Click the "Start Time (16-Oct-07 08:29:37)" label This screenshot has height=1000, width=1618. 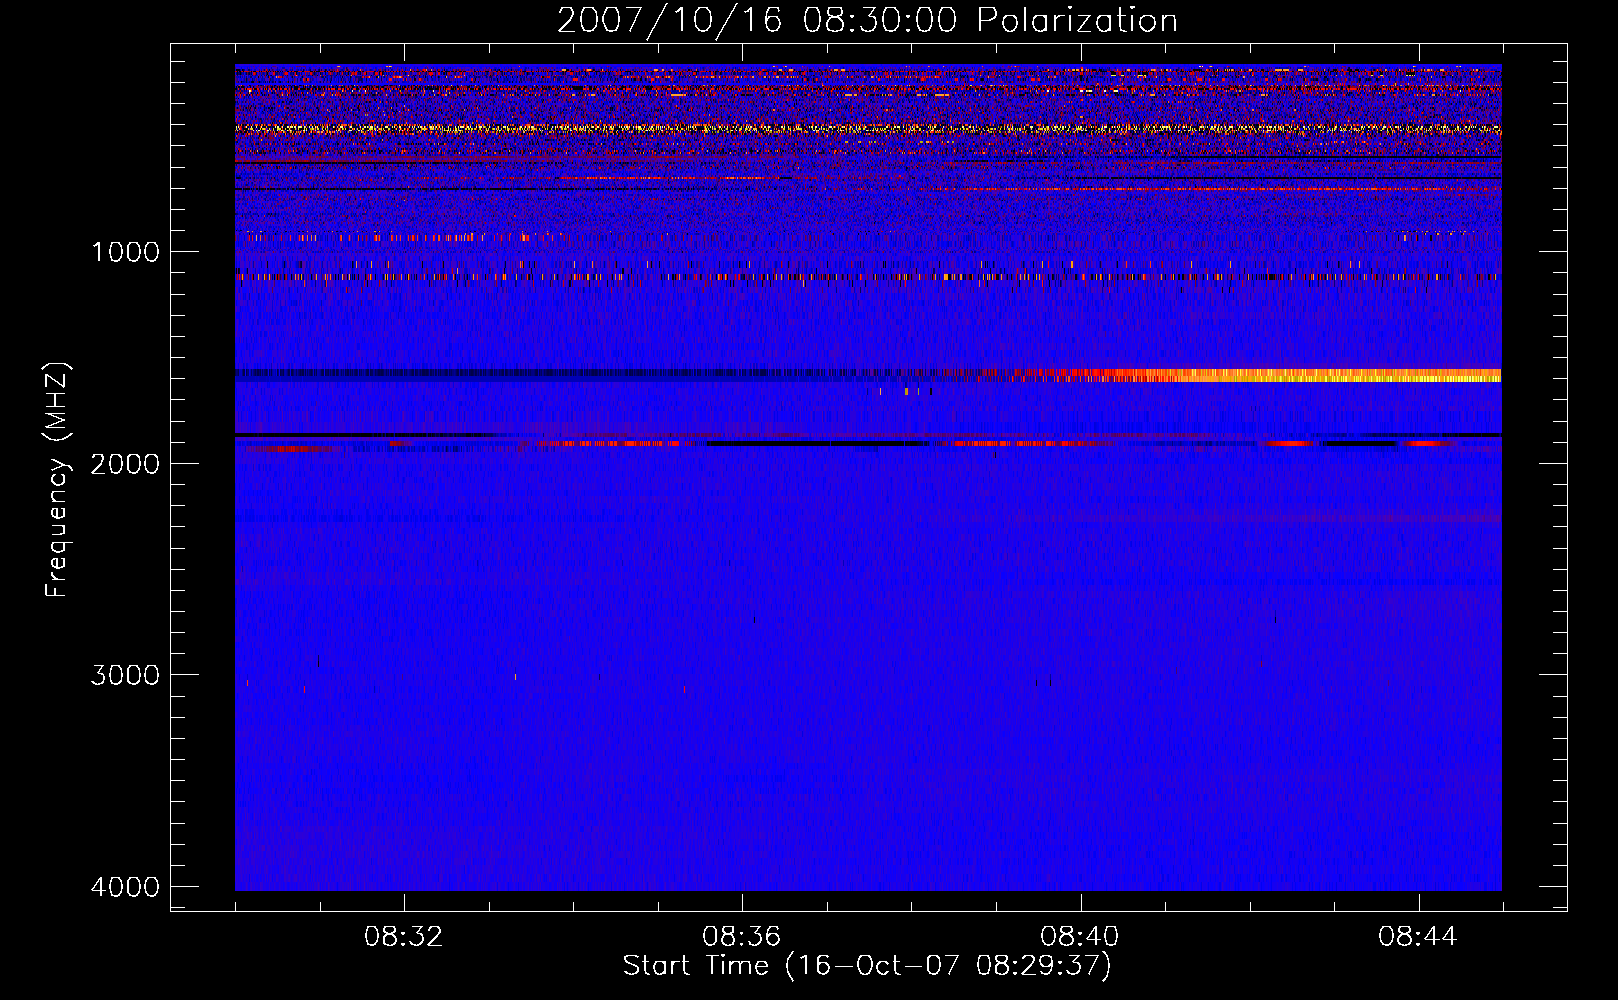(x=867, y=966)
